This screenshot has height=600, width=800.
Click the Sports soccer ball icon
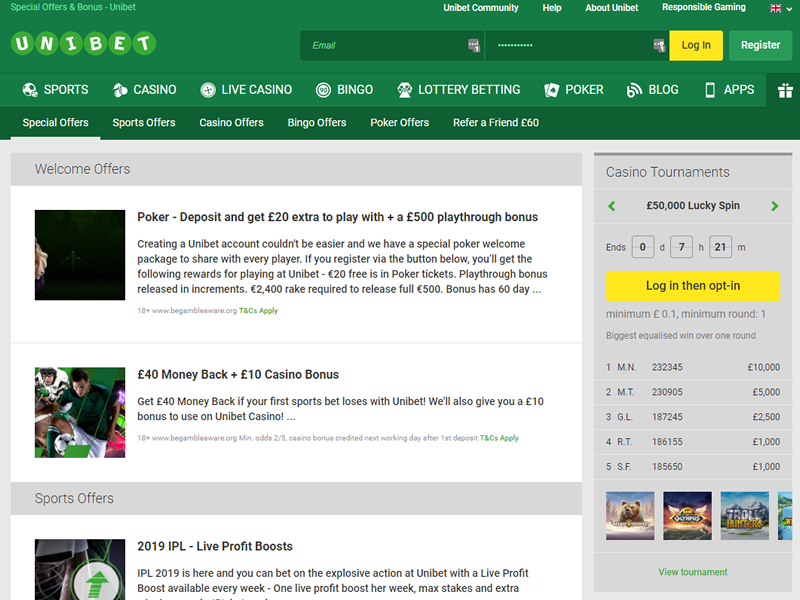click(x=30, y=90)
